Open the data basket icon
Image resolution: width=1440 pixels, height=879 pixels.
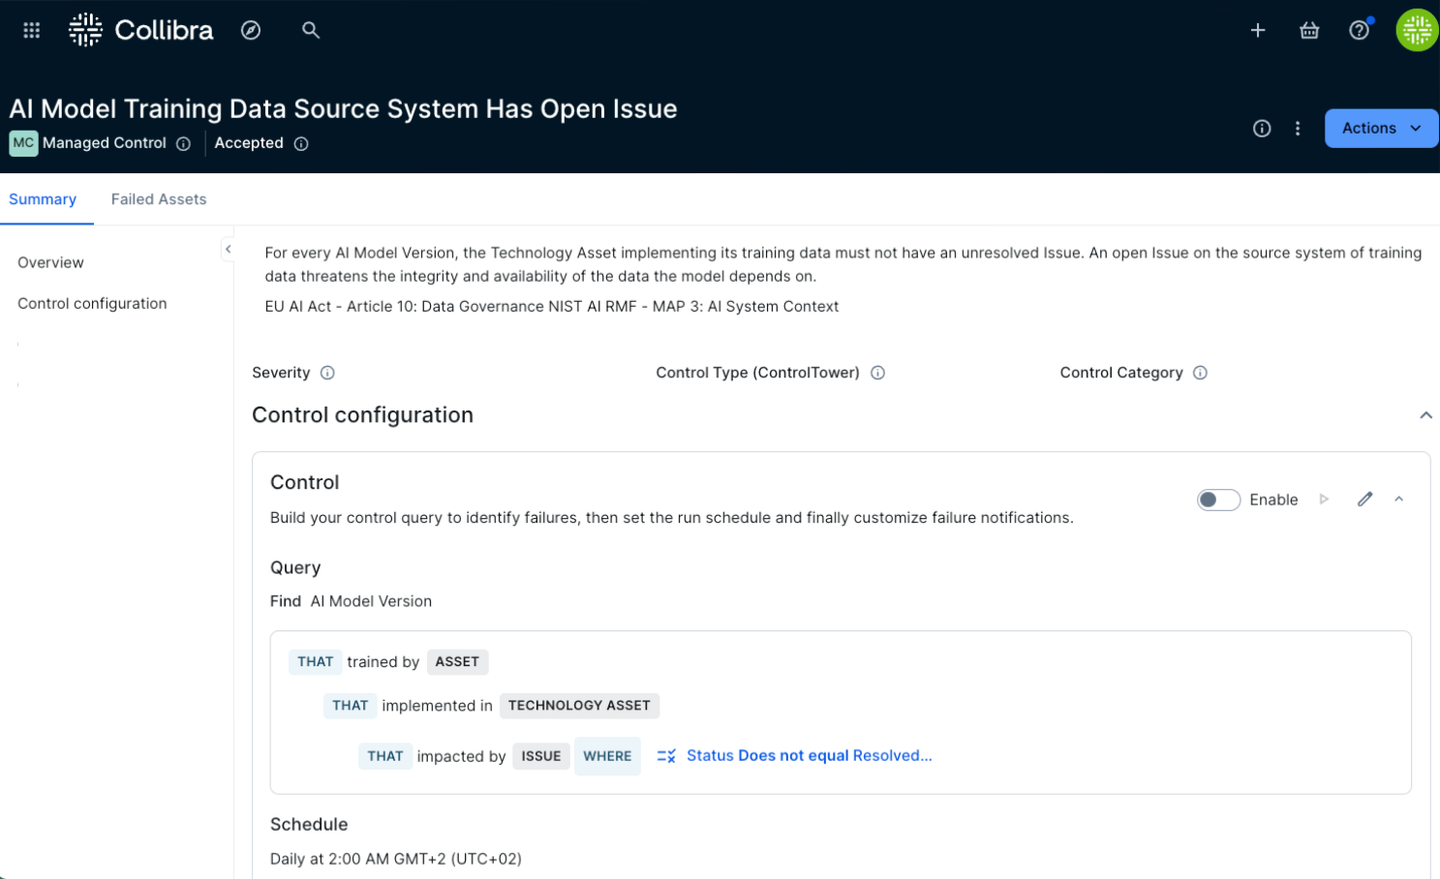(1309, 30)
